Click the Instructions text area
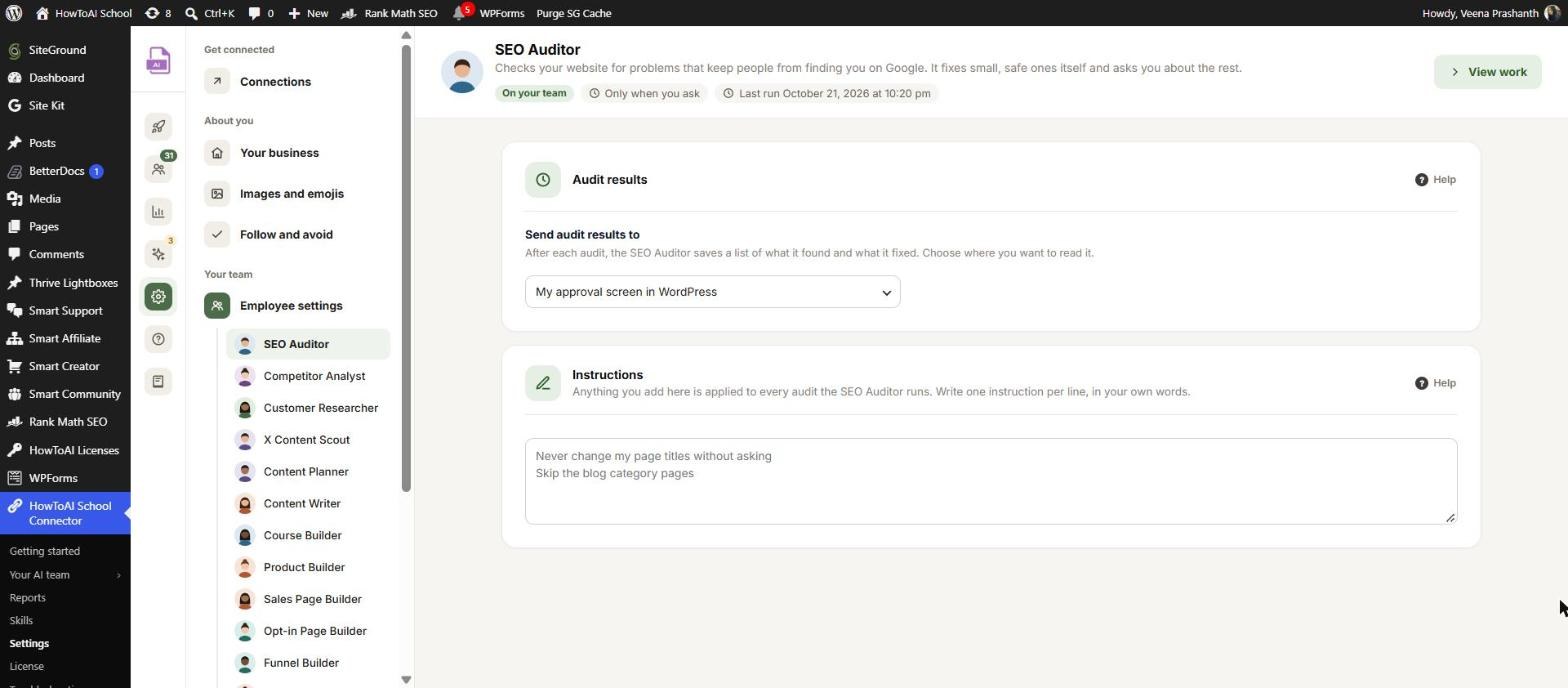 click(991, 481)
